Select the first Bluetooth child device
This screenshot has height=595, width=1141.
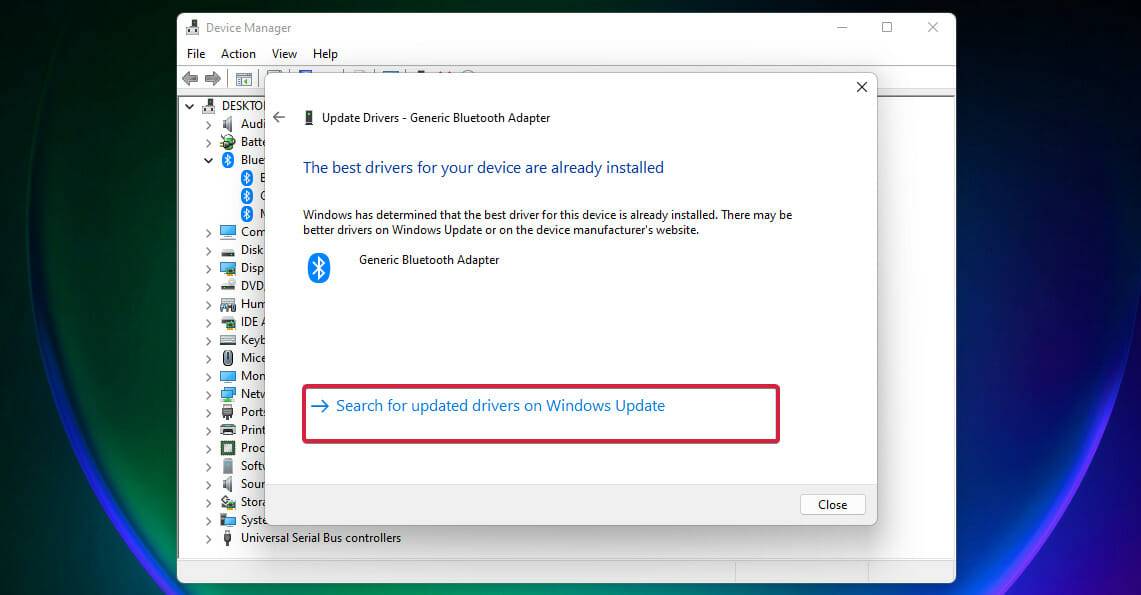click(x=247, y=178)
